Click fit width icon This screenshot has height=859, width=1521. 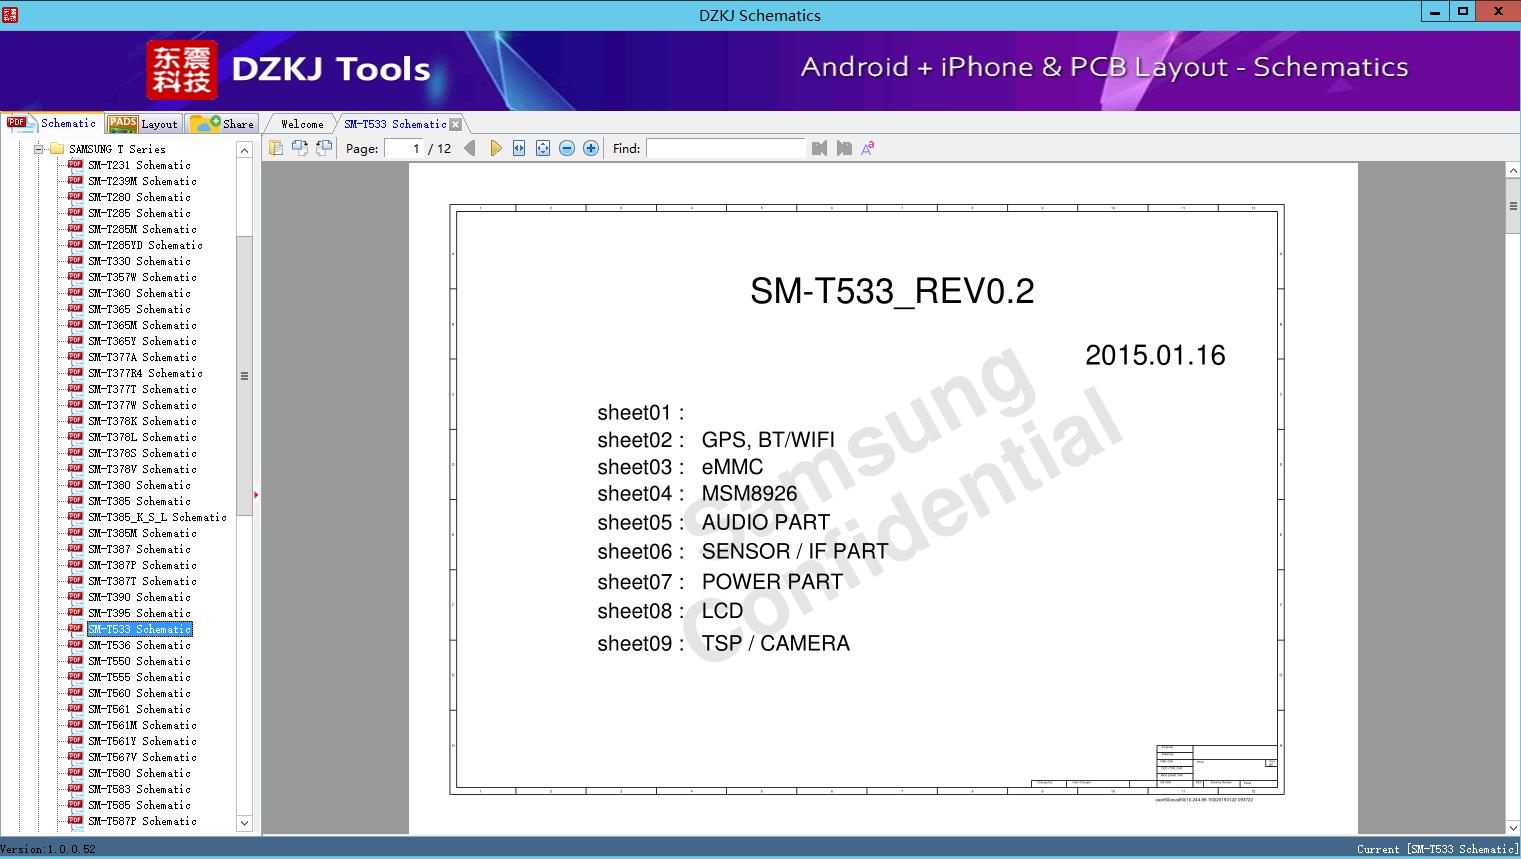click(x=519, y=148)
